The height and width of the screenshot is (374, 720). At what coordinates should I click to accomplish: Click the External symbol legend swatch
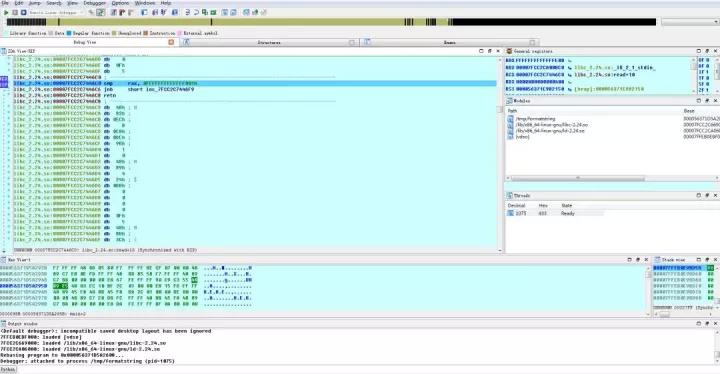180,33
